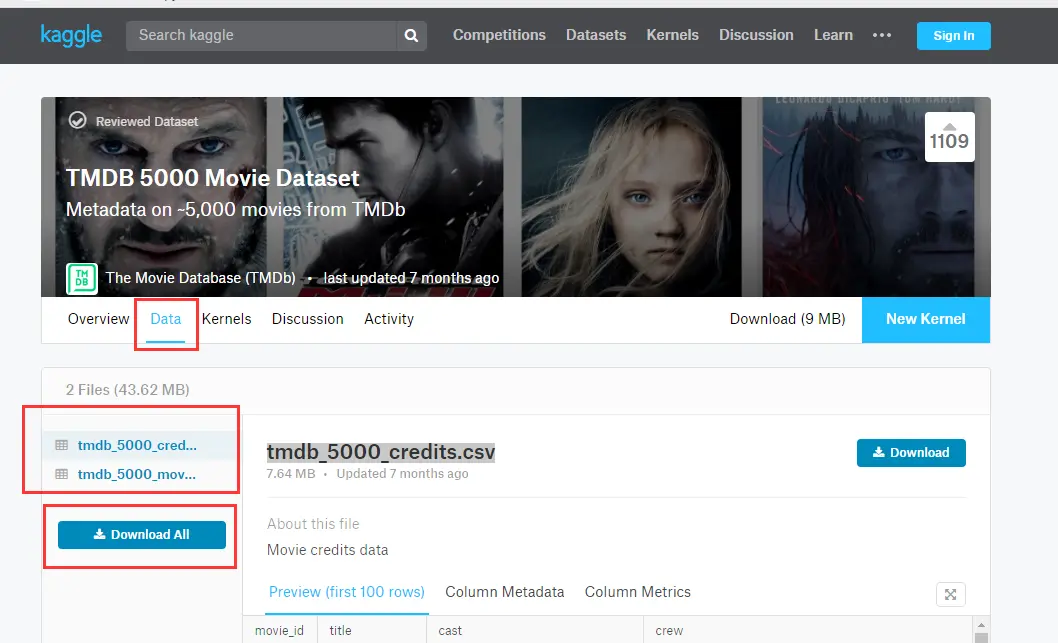The image size is (1058, 643).
Task: Click The Movie Database (TMDb) owner link
Action: 200,278
